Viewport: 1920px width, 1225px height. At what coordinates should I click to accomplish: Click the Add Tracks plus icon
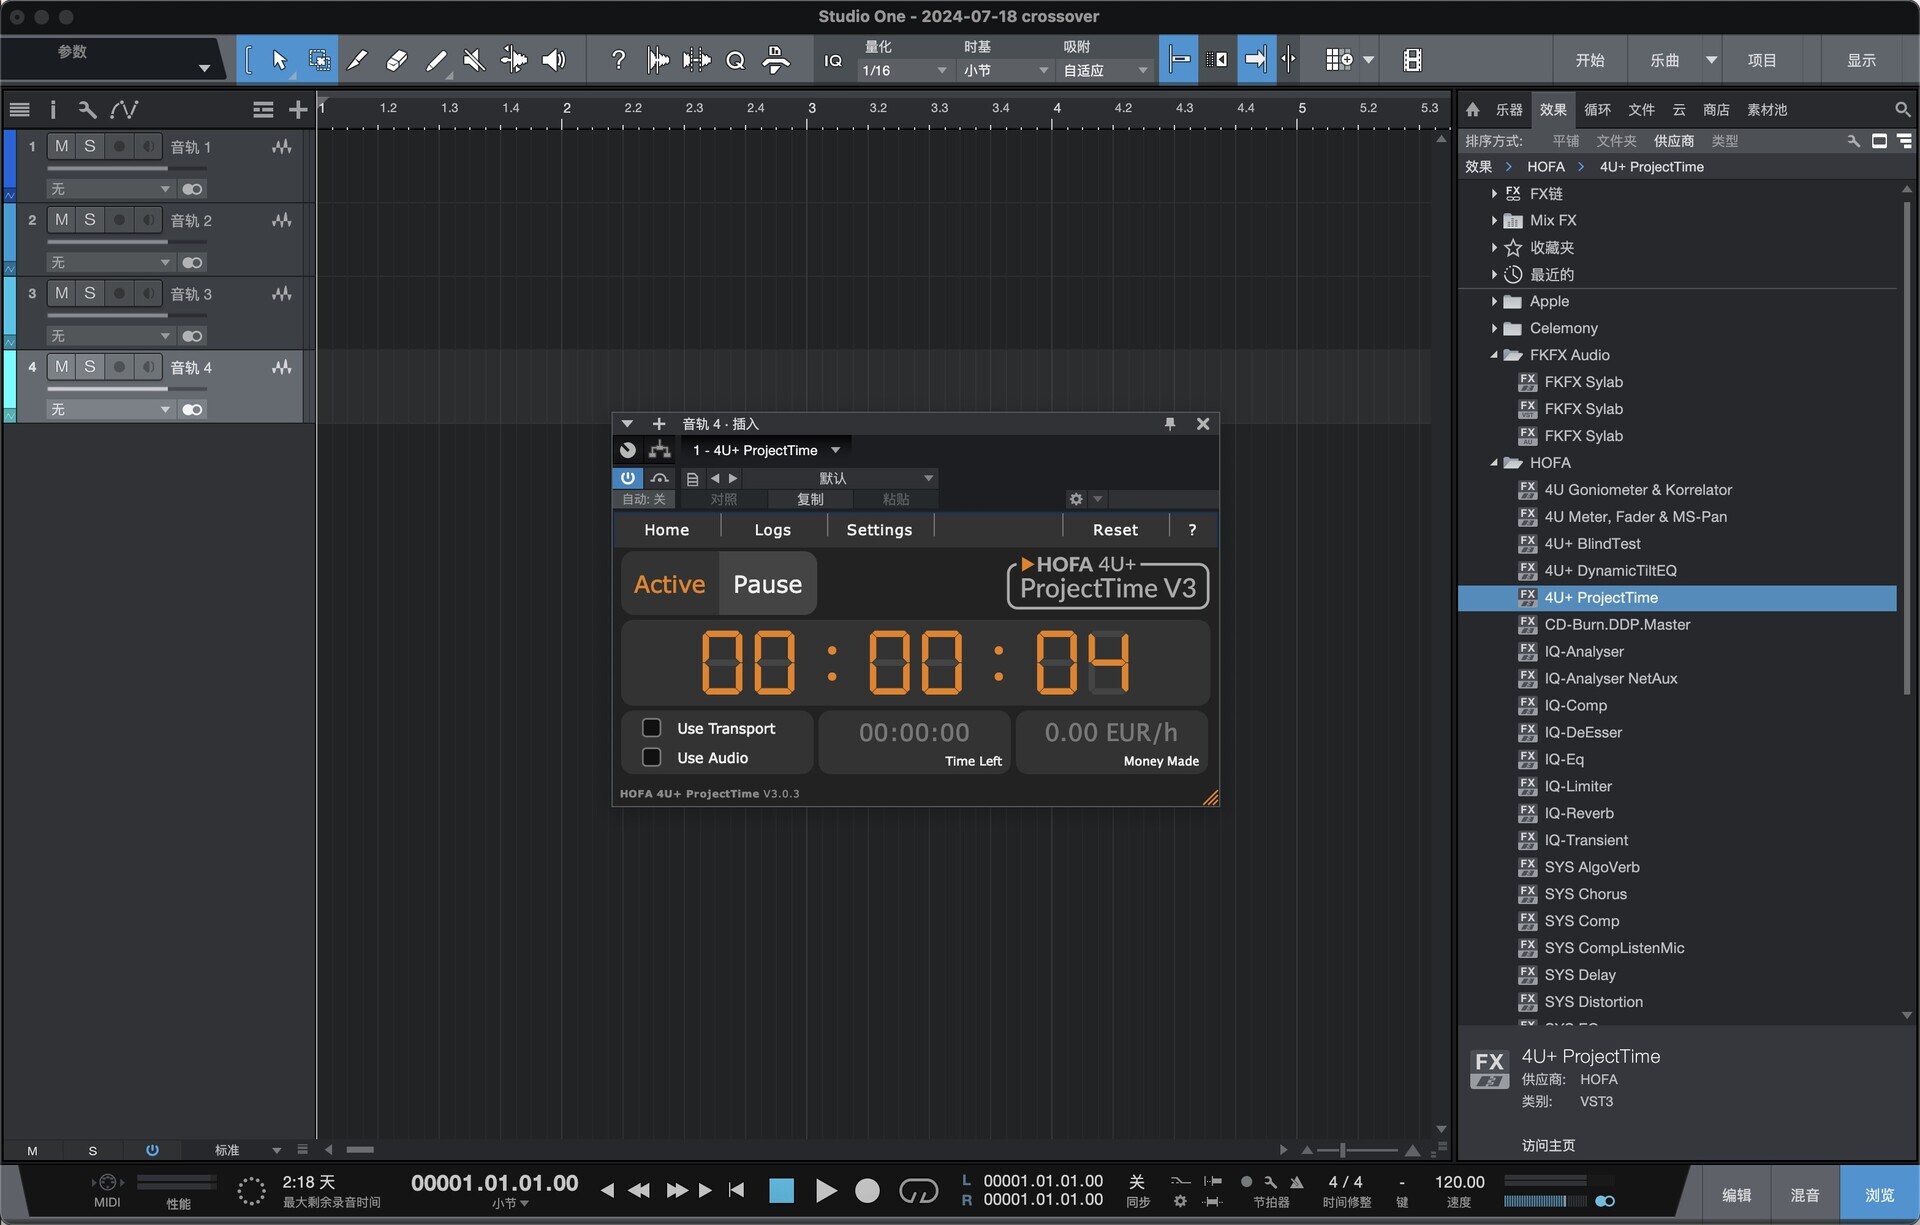297,110
